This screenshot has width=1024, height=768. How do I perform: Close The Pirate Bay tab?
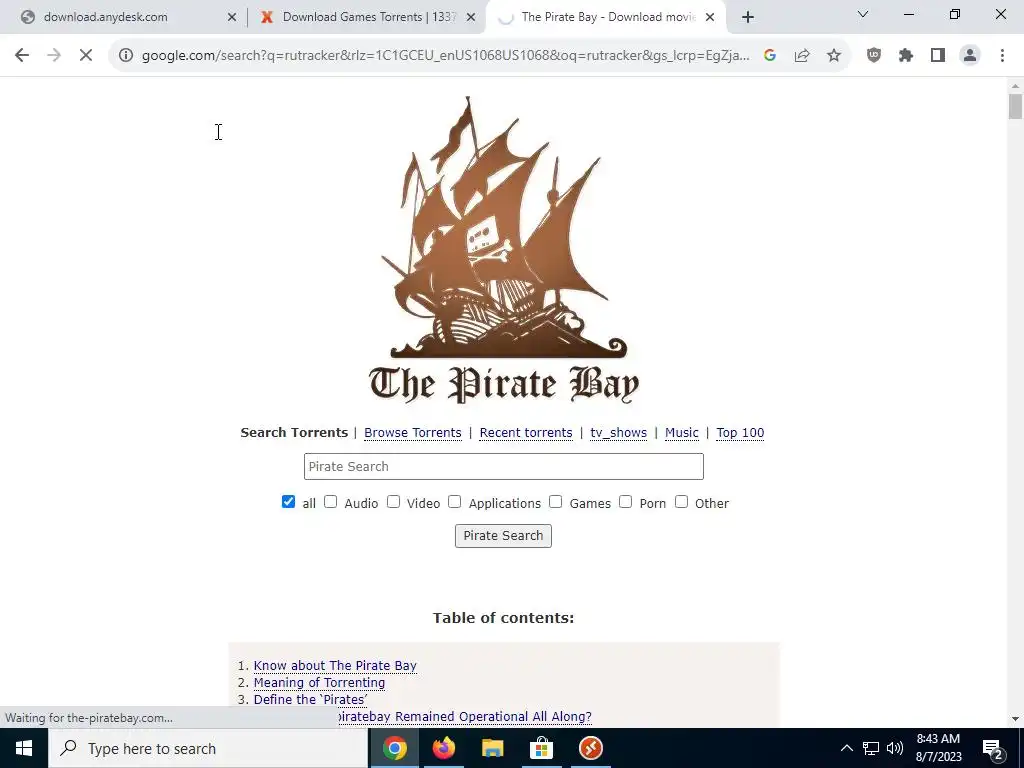point(710,17)
